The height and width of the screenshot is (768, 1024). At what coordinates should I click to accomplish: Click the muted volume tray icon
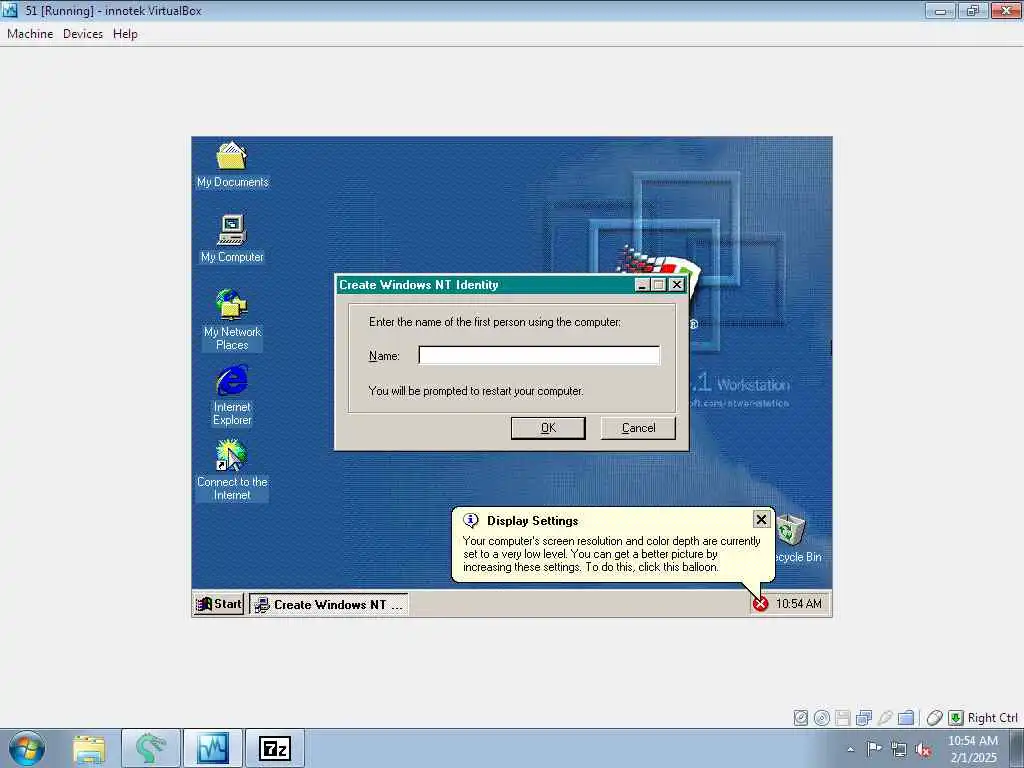[923, 749]
